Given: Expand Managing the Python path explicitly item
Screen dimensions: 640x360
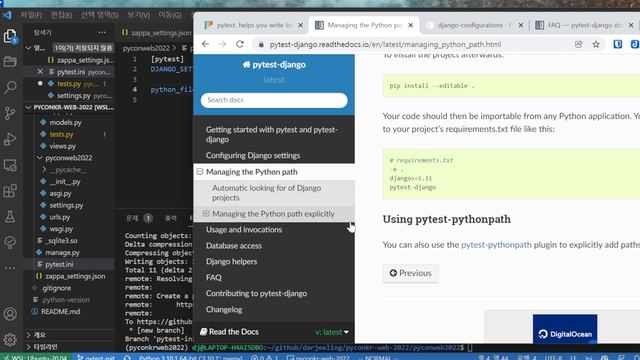Looking at the screenshot, I should 206,213.
